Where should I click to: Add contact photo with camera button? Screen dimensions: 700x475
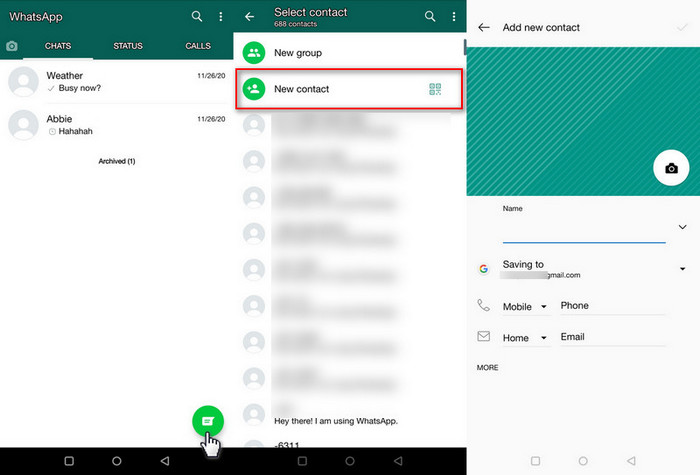tap(671, 168)
